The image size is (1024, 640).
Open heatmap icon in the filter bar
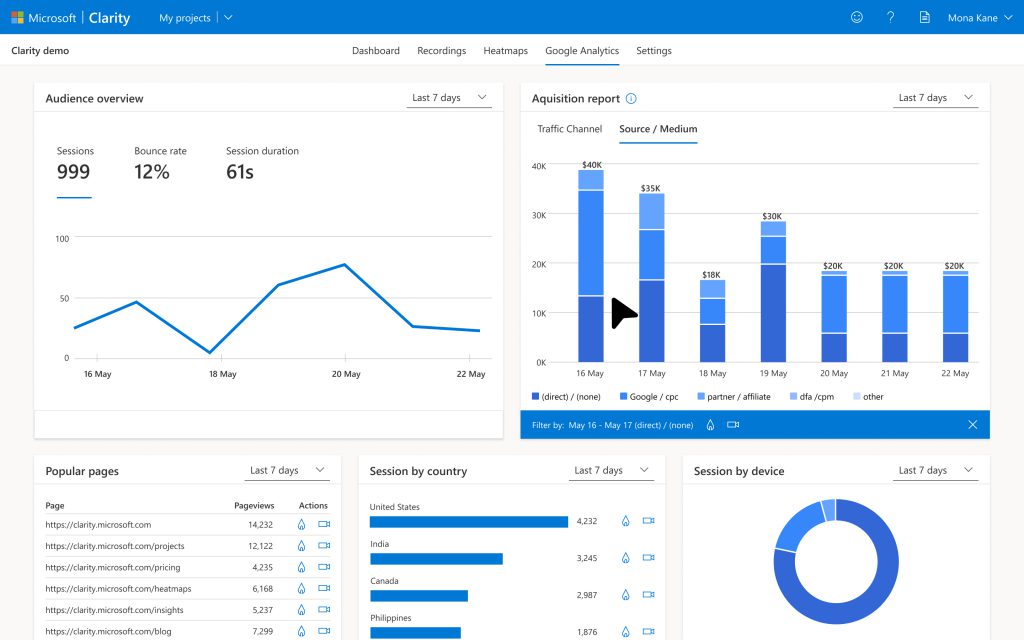[711, 425]
